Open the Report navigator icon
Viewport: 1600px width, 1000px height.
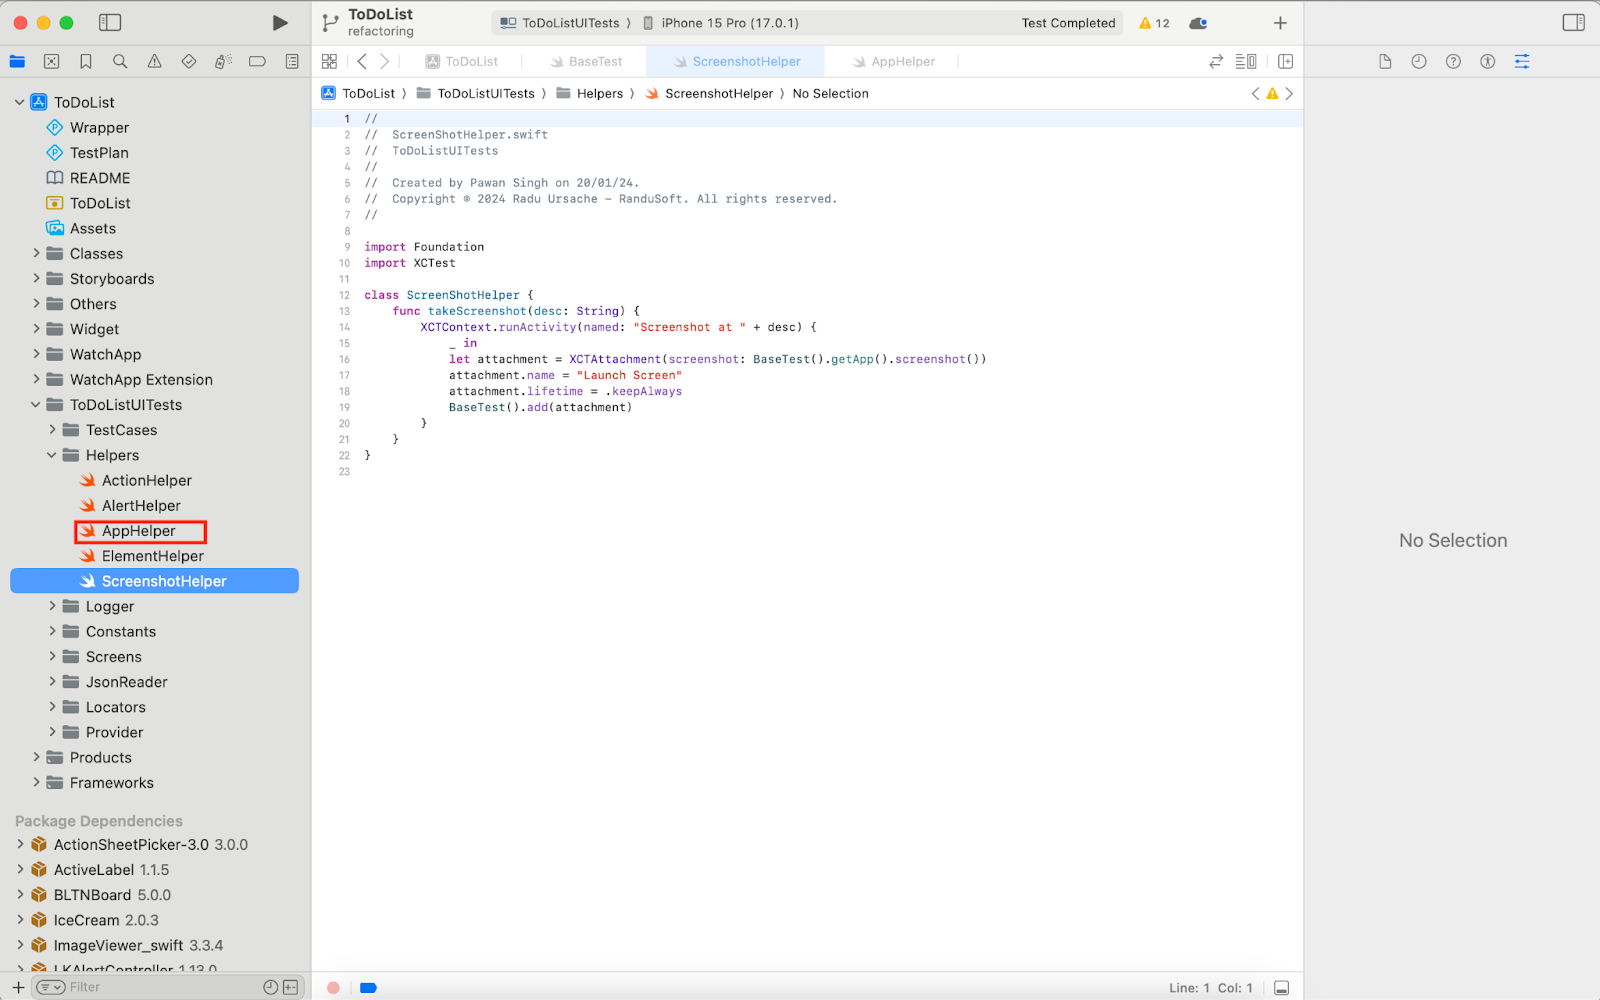click(x=292, y=62)
